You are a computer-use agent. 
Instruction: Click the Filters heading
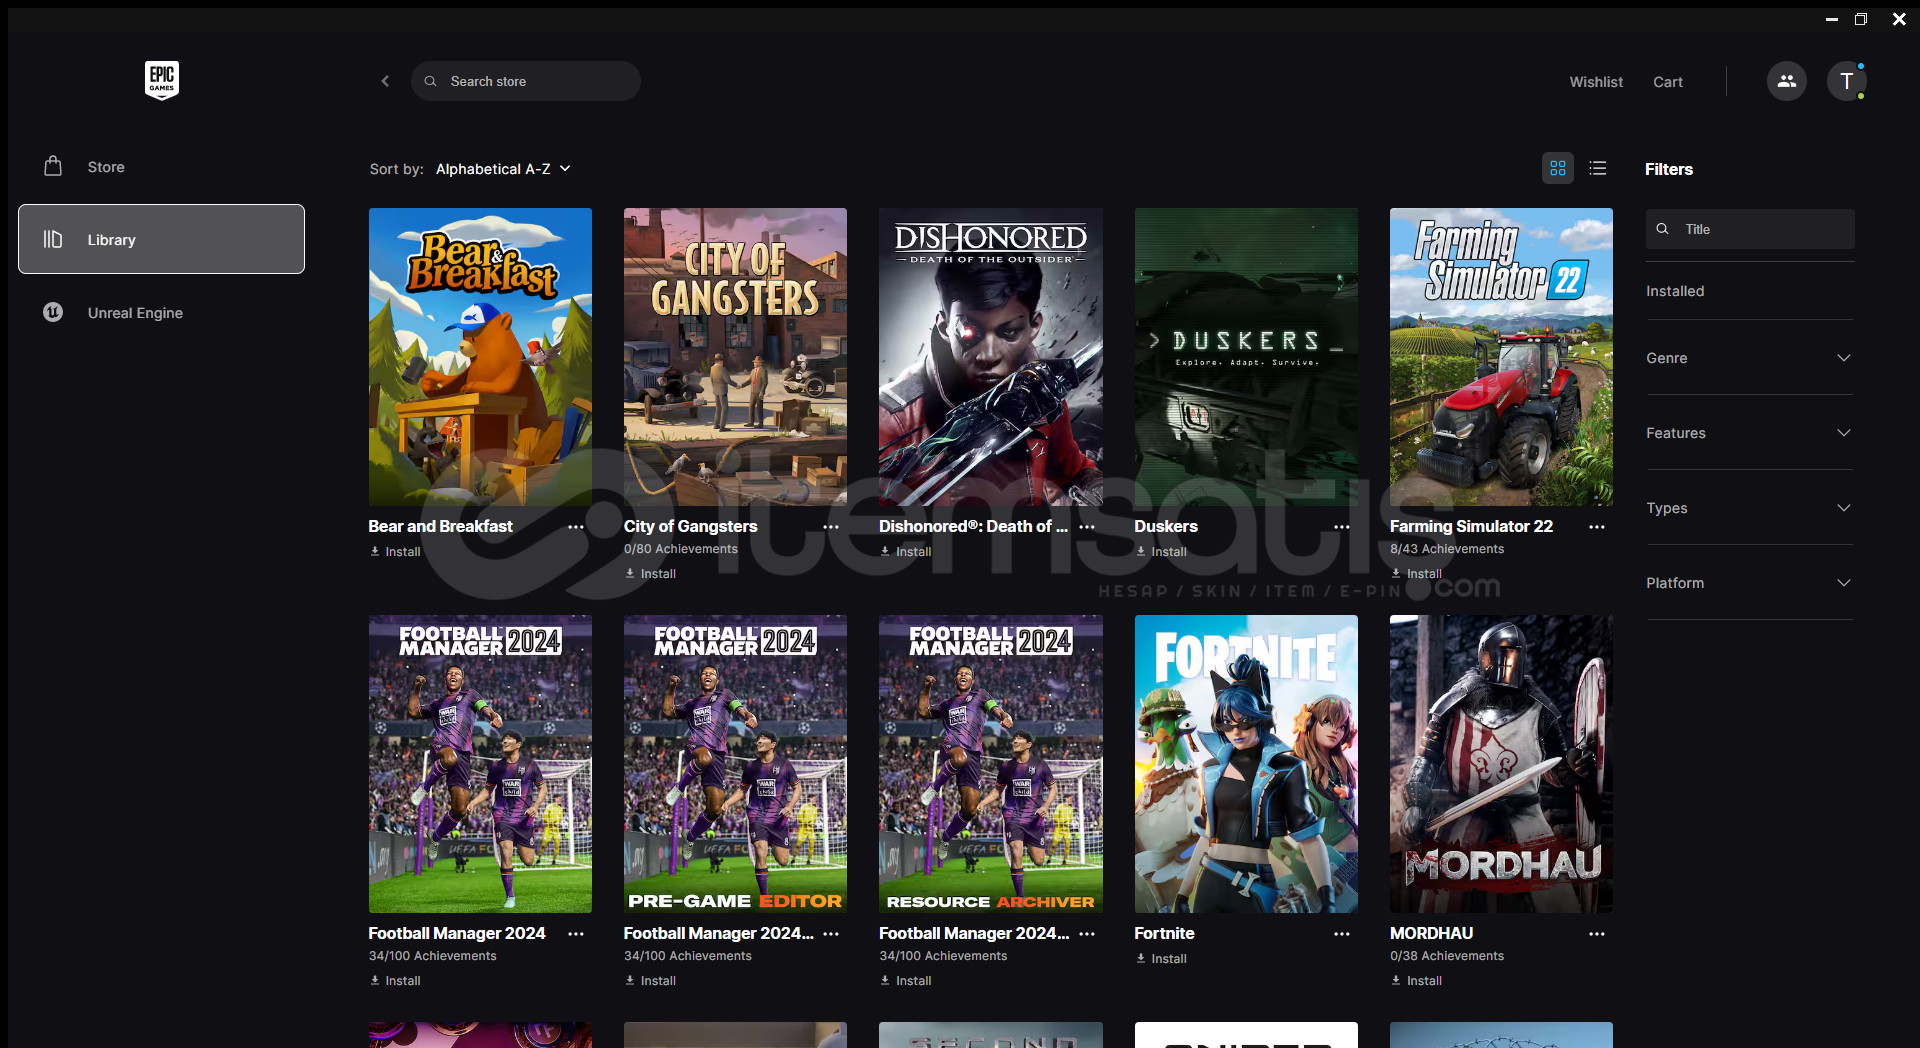click(1668, 169)
